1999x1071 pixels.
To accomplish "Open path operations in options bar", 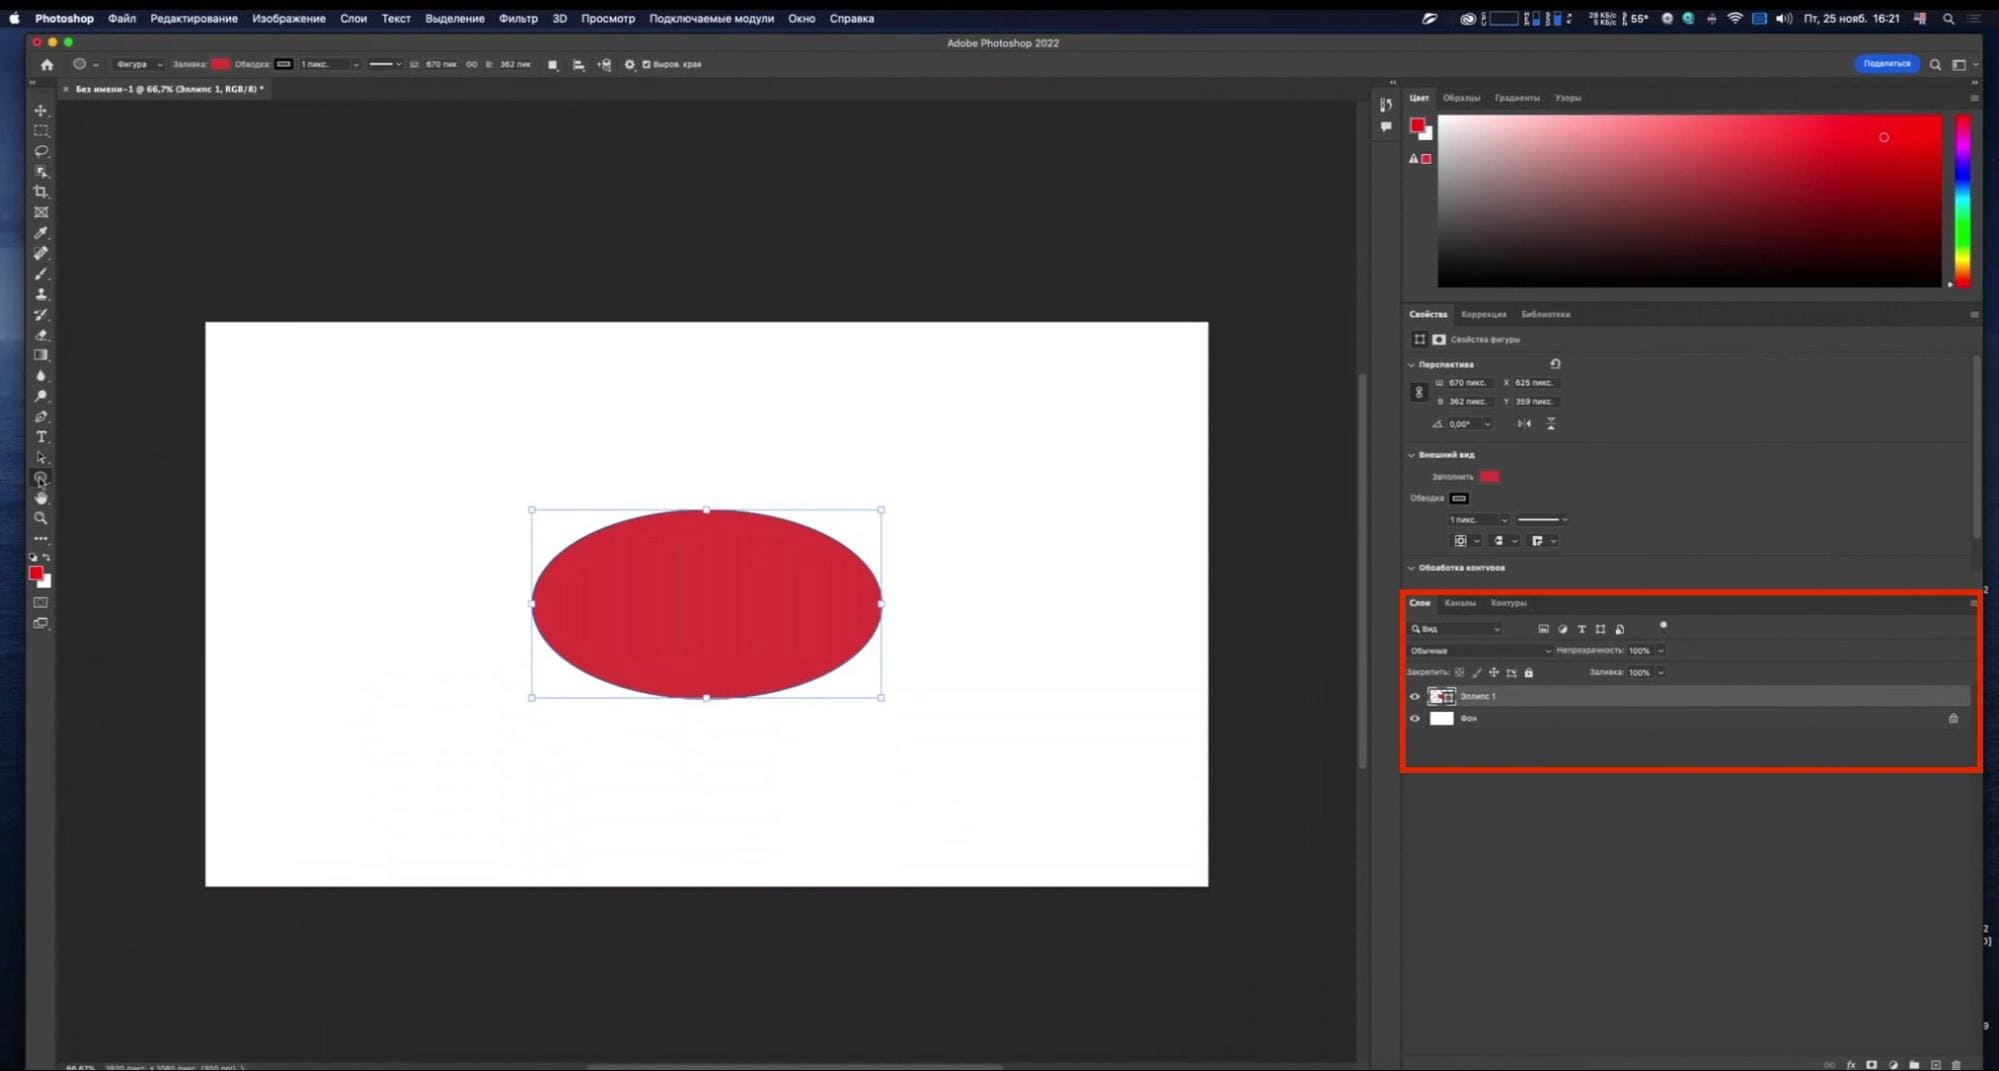I will pos(553,64).
